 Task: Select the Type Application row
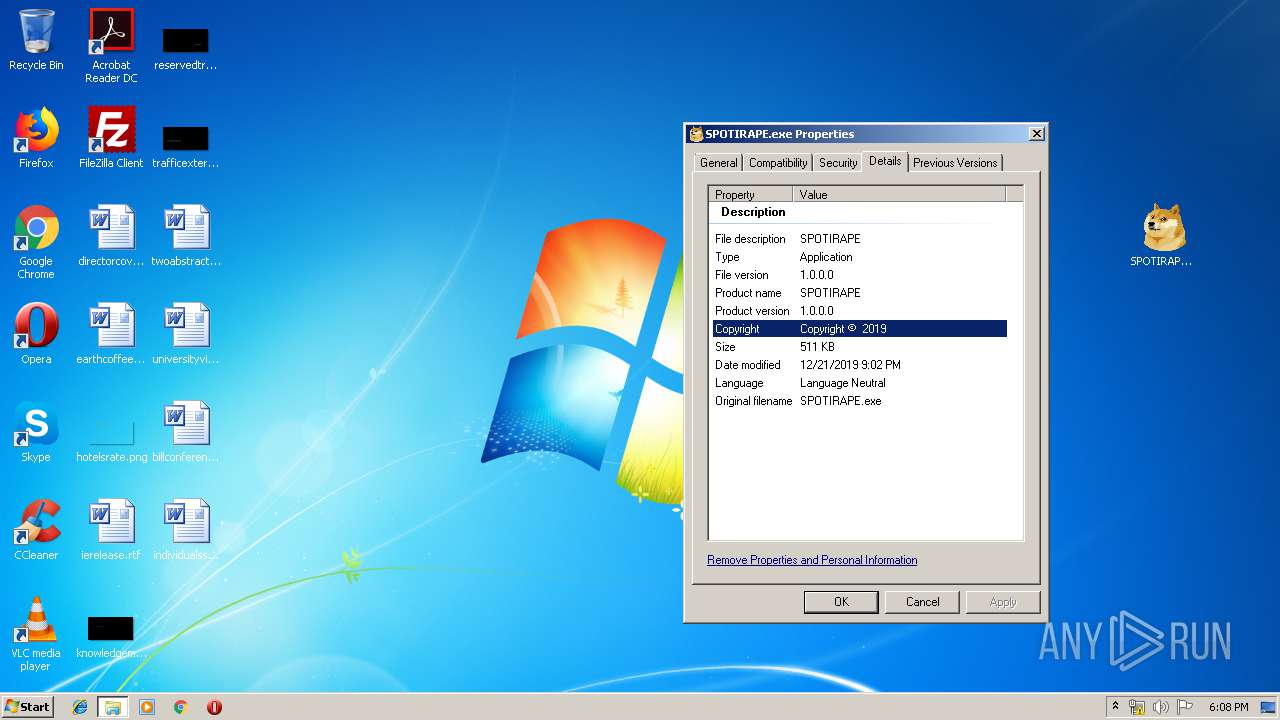point(860,257)
